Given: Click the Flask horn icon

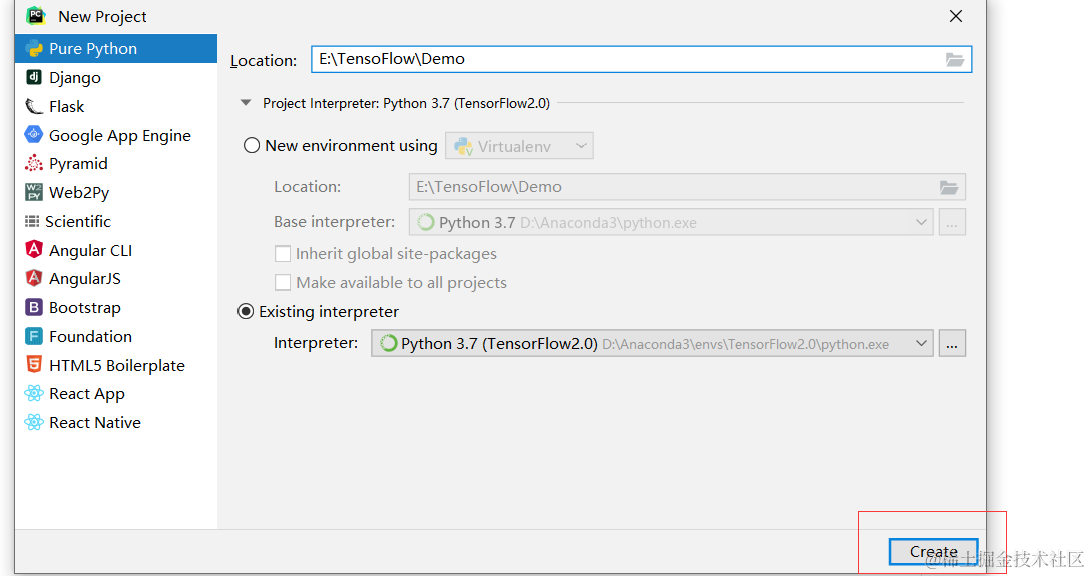Looking at the screenshot, I should 33,106.
